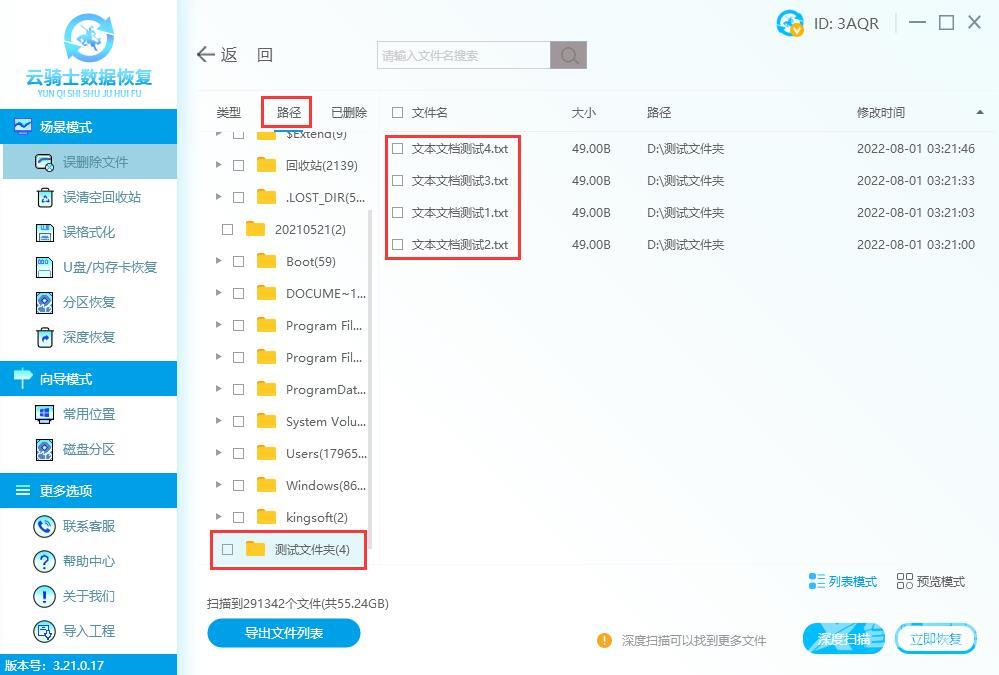The width and height of the screenshot is (999, 675).
Task: Check the 测试文件夹(4) folder checkbox
Action: point(227,549)
